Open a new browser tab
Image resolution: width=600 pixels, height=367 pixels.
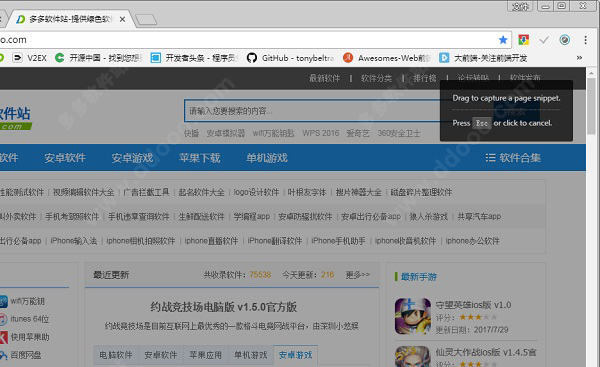click(146, 20)
